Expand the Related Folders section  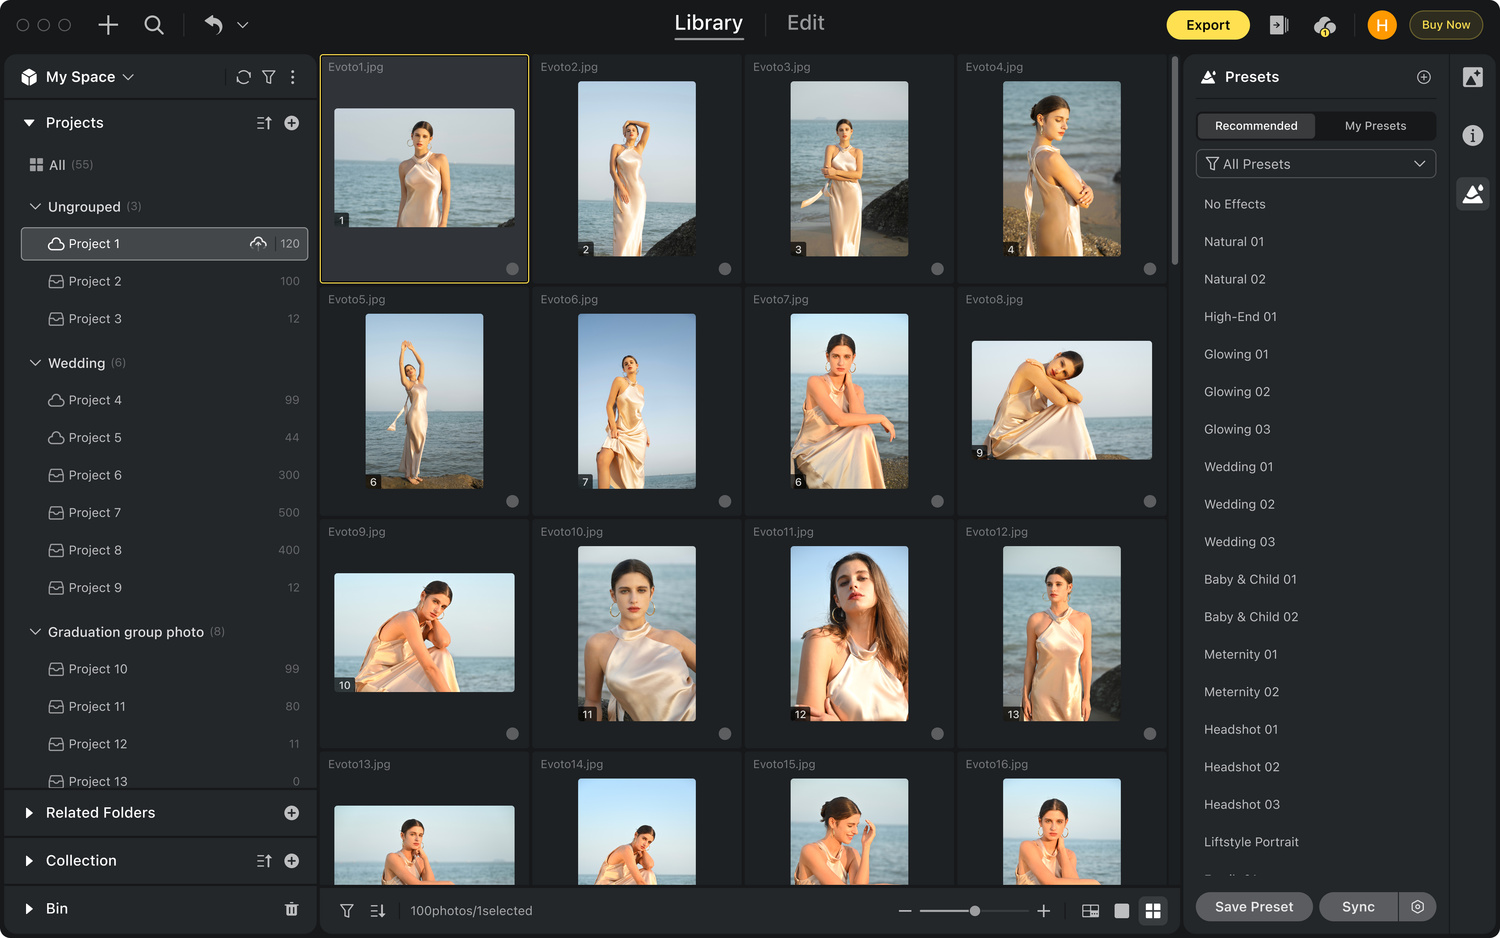pyautogui.click(x=29, y=813)
